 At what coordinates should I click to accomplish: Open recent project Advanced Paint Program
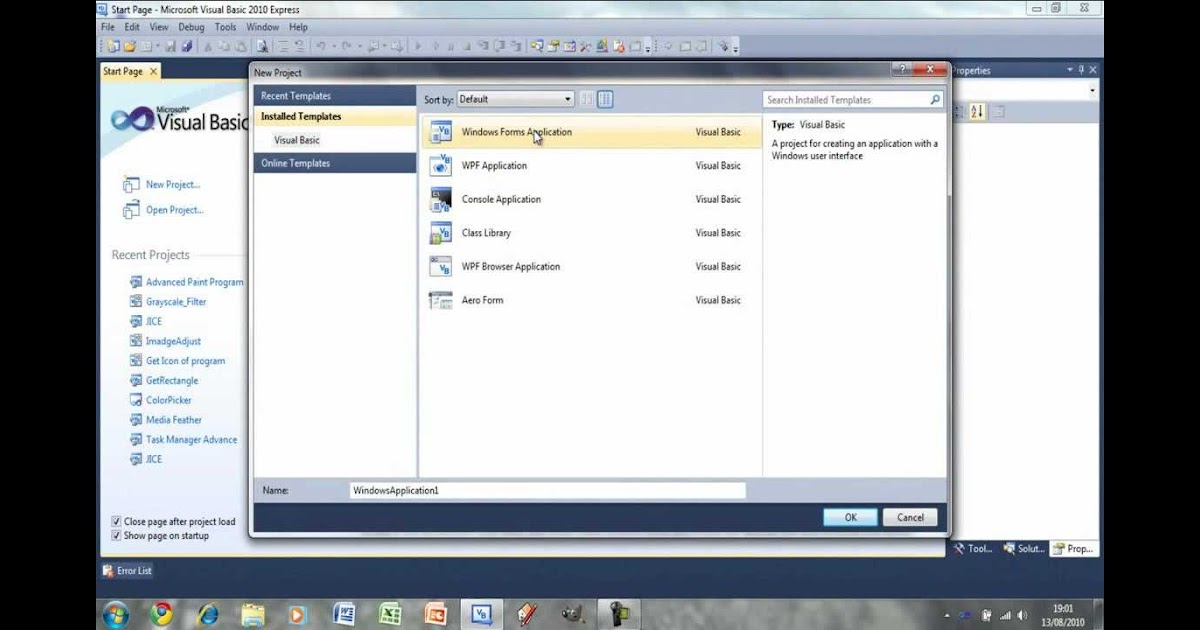coord(194,282)
